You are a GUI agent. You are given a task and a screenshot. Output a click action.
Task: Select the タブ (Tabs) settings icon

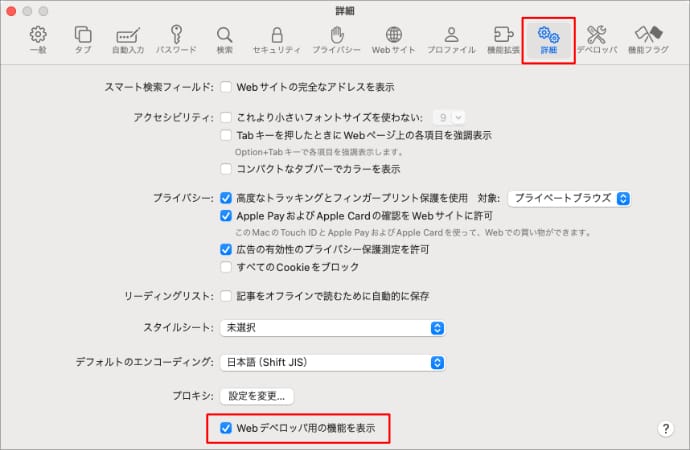point(83,38)
